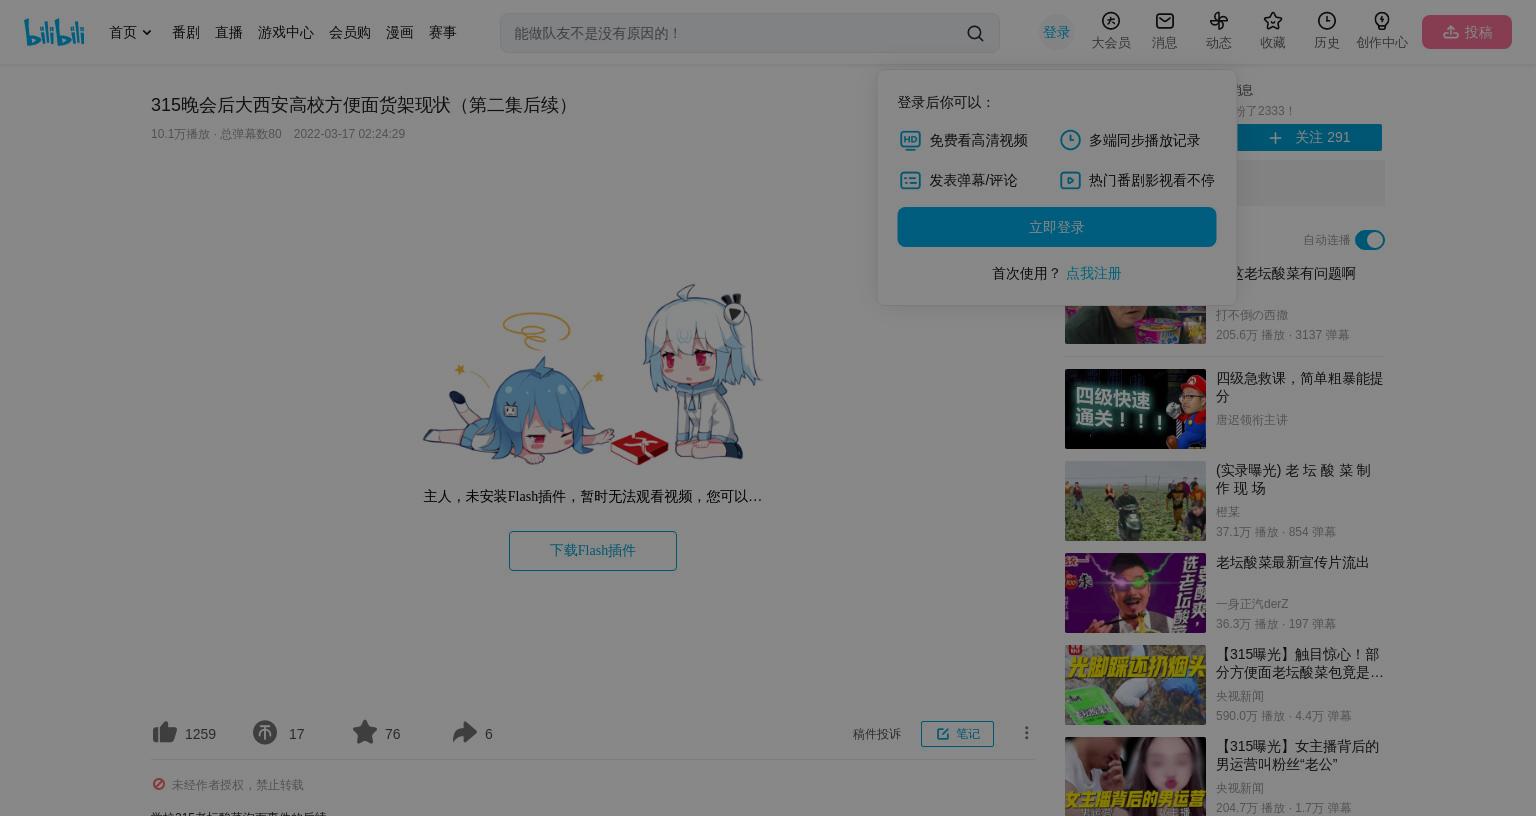The width and height of the screenshot is (1536, 816).
Task: Click the 点我注册 link
Action: (1093, 273)
